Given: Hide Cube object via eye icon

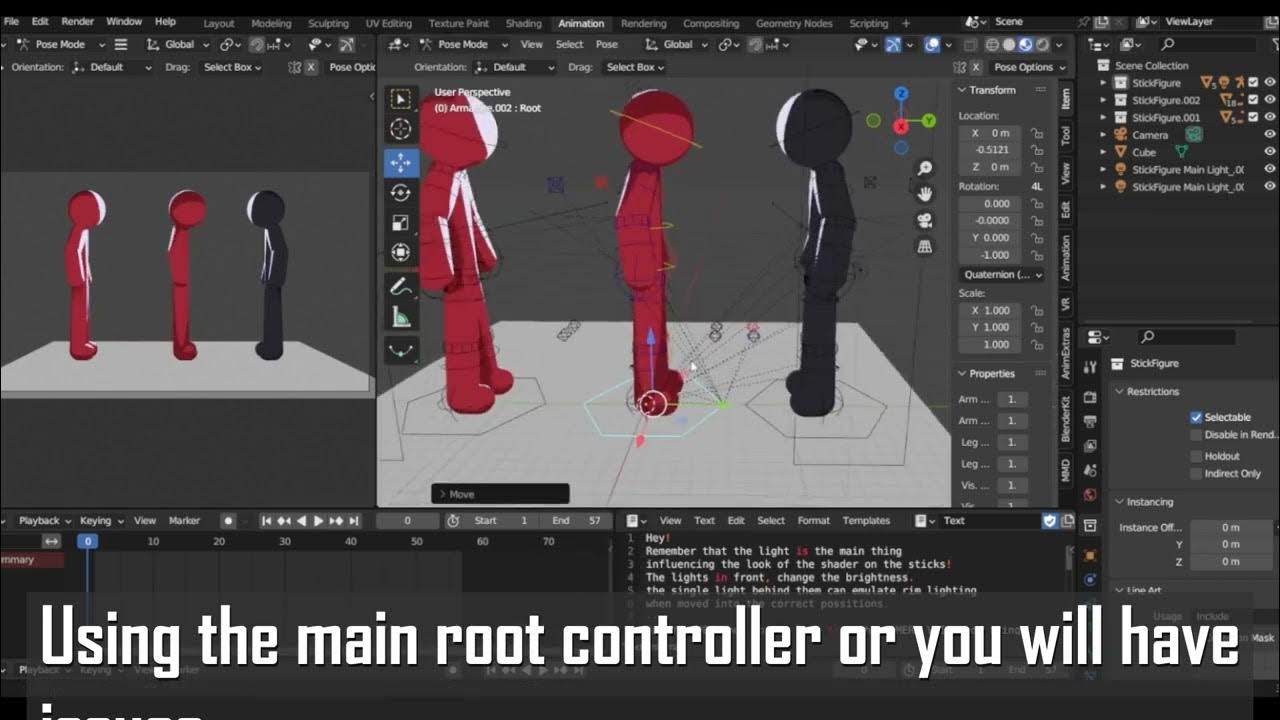Looking at the screenshot, I should pos(1270,152).
